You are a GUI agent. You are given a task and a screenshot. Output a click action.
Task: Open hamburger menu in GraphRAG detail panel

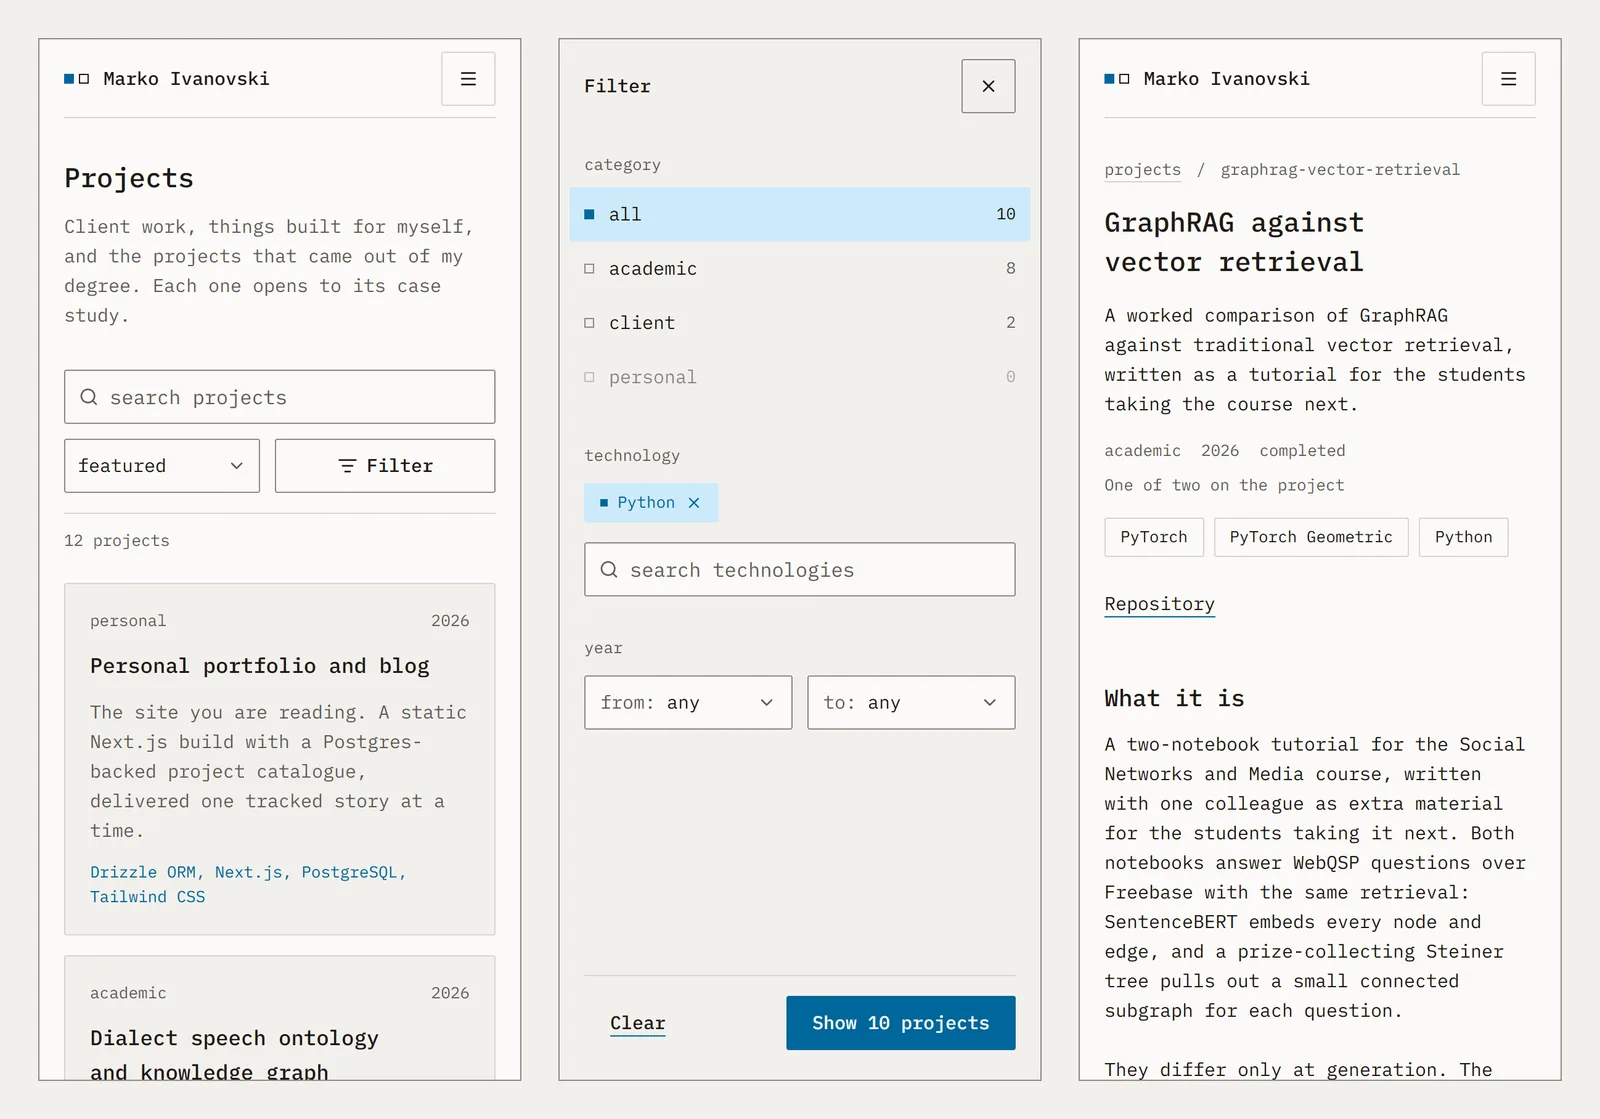(1508, 79)
